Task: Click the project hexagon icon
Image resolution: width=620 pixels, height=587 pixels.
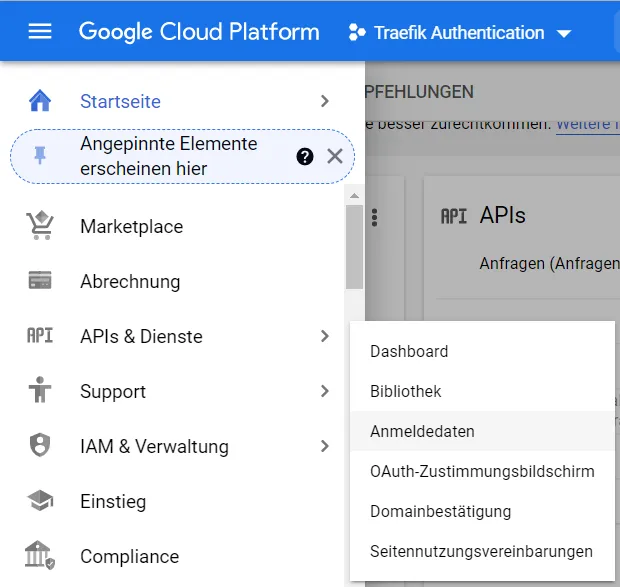Action: point(357,32)
